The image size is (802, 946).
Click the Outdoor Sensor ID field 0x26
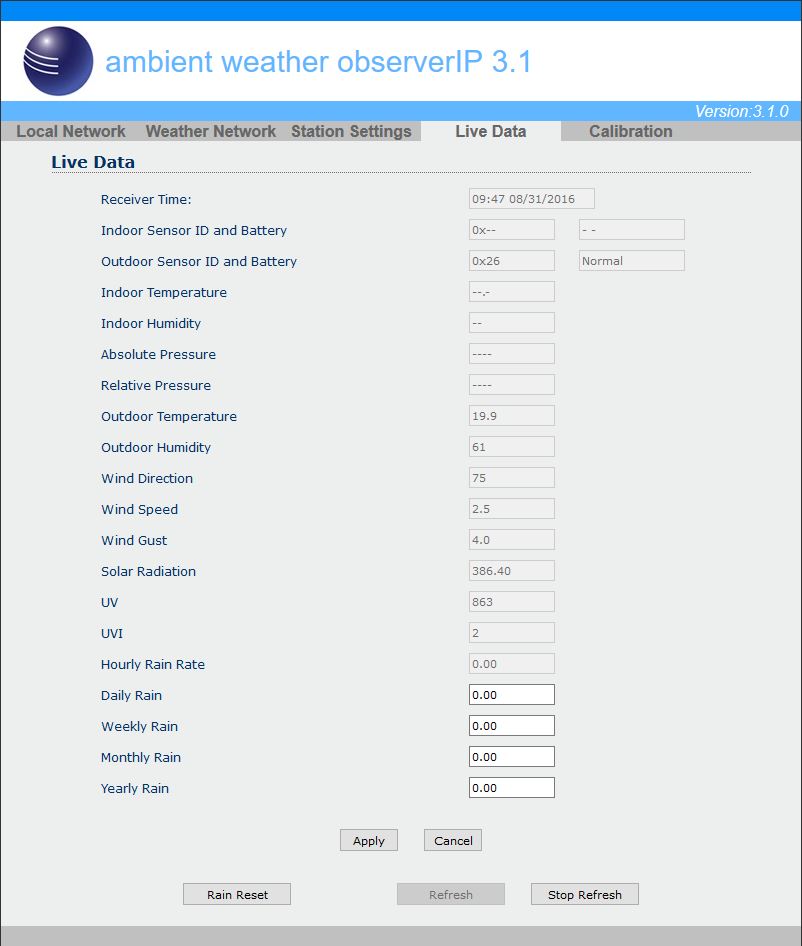point(512,261)
